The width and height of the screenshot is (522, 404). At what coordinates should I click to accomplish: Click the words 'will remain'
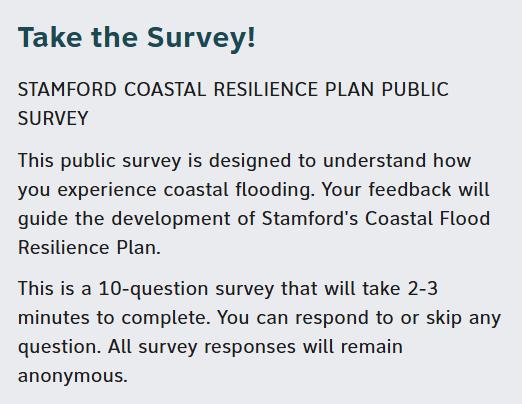(353, 347)
